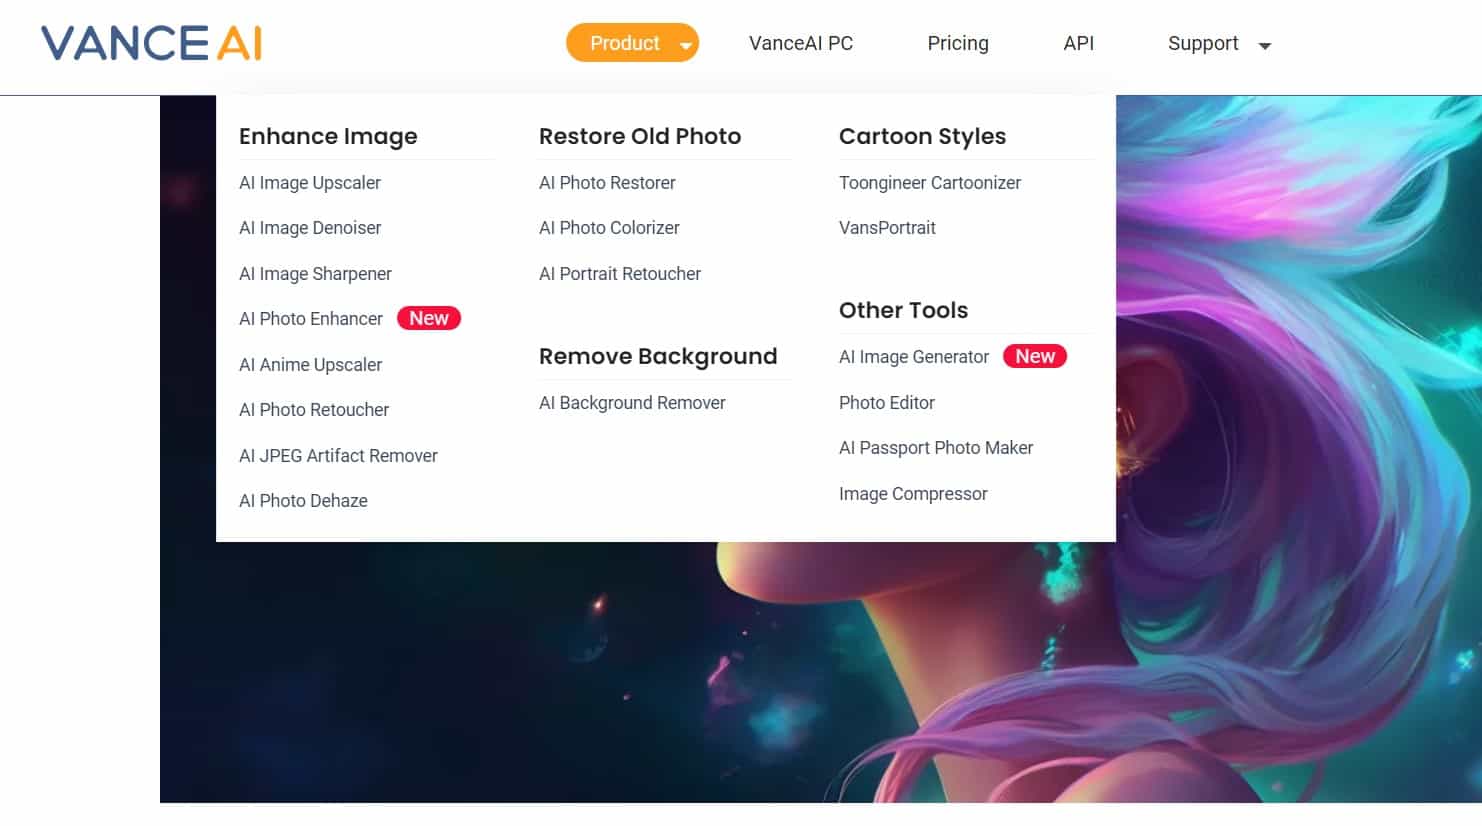Open AI Image Generator
1482x826 pixels.
click(914, 357)
